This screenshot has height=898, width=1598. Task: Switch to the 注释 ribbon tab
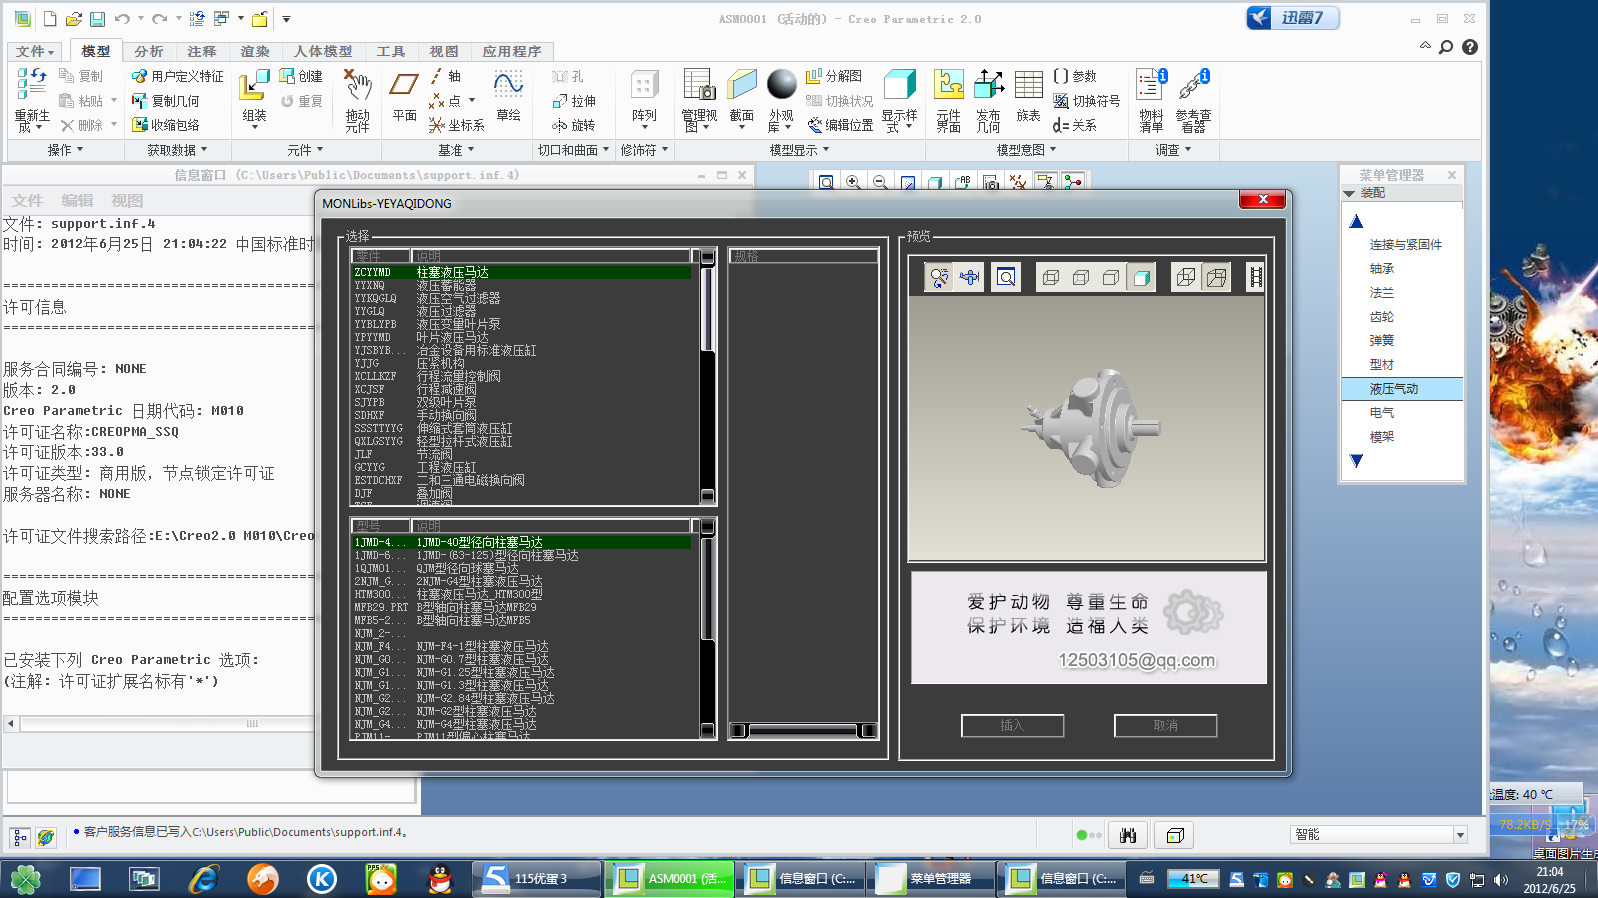pyautogui.click(x=202, y=51)
